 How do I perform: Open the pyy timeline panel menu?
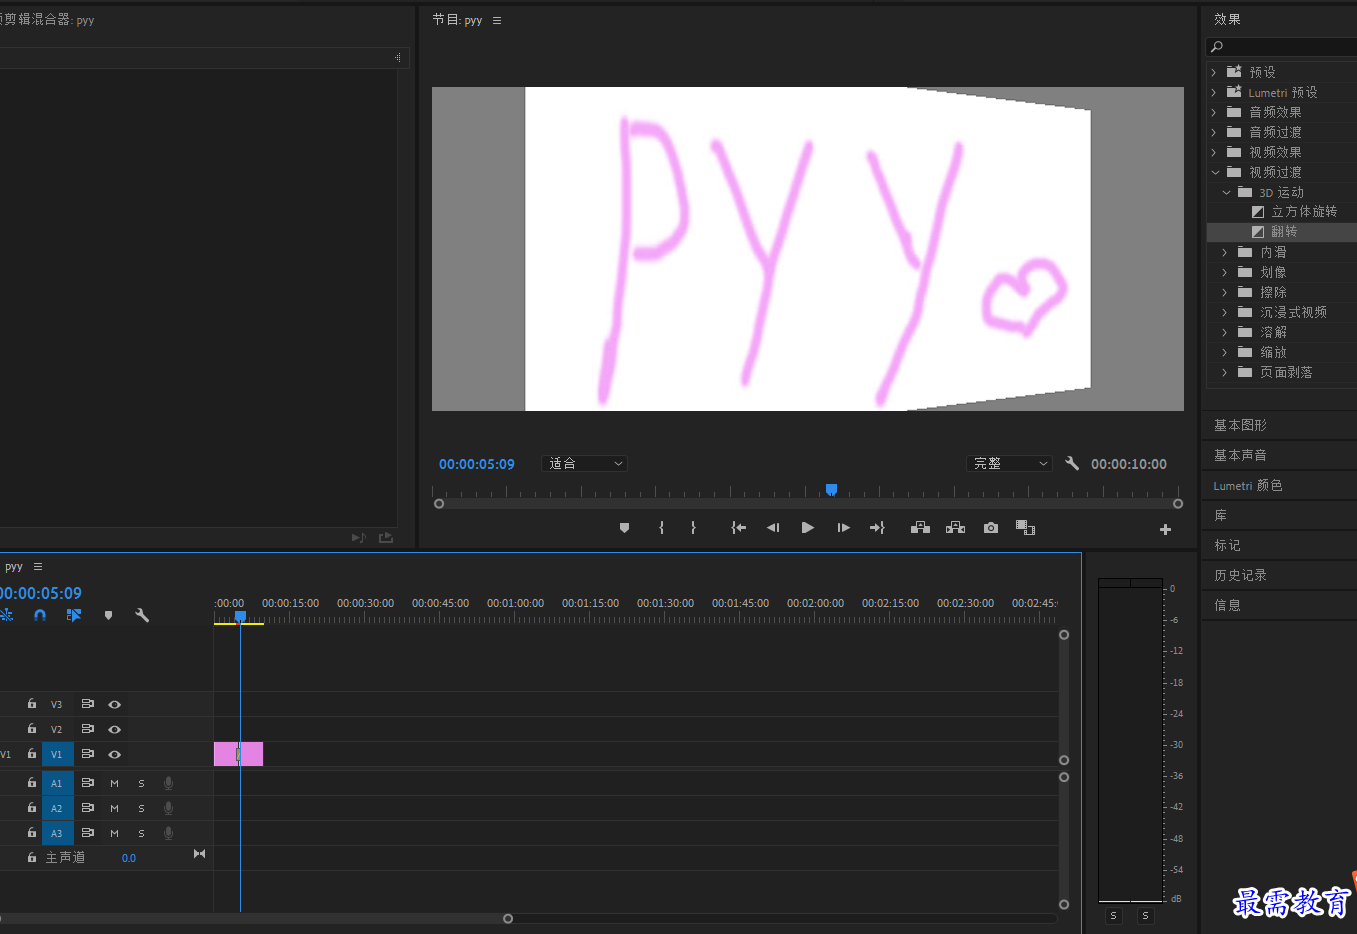click(38, 566)
